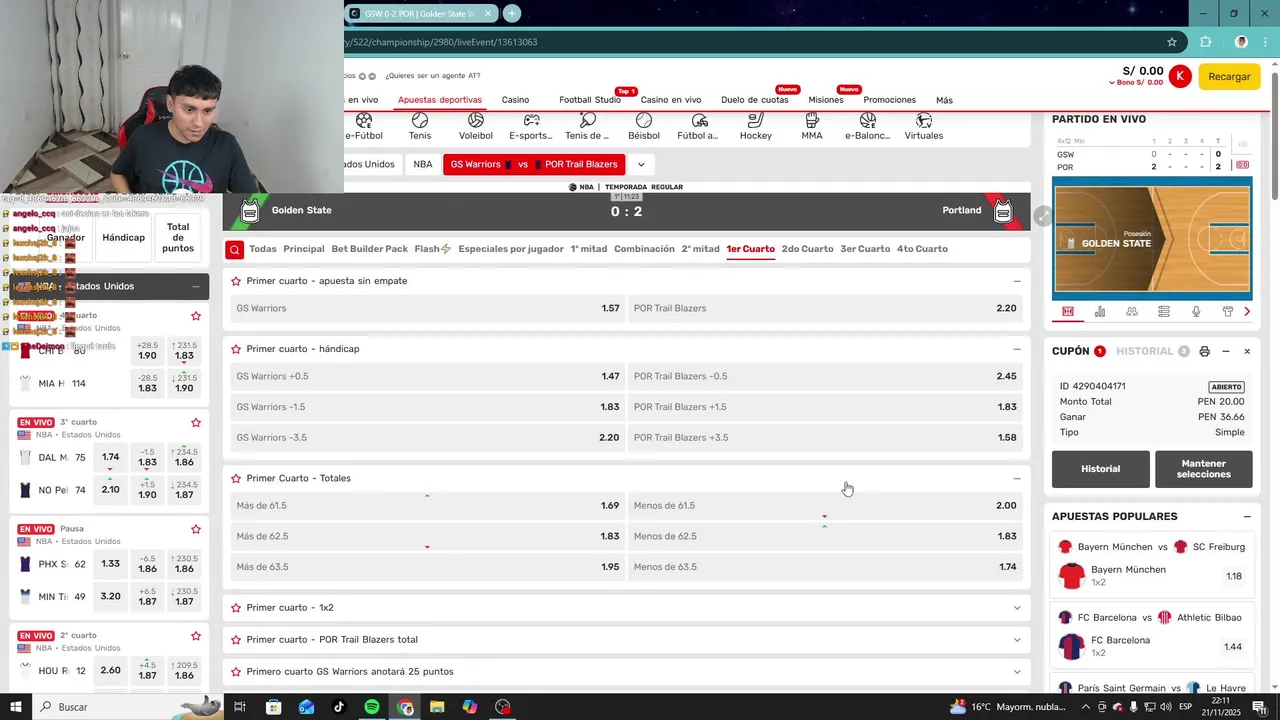
Task: Favorite the Primer cuarto apuesta sin empate market
Action: pos(237,281)
